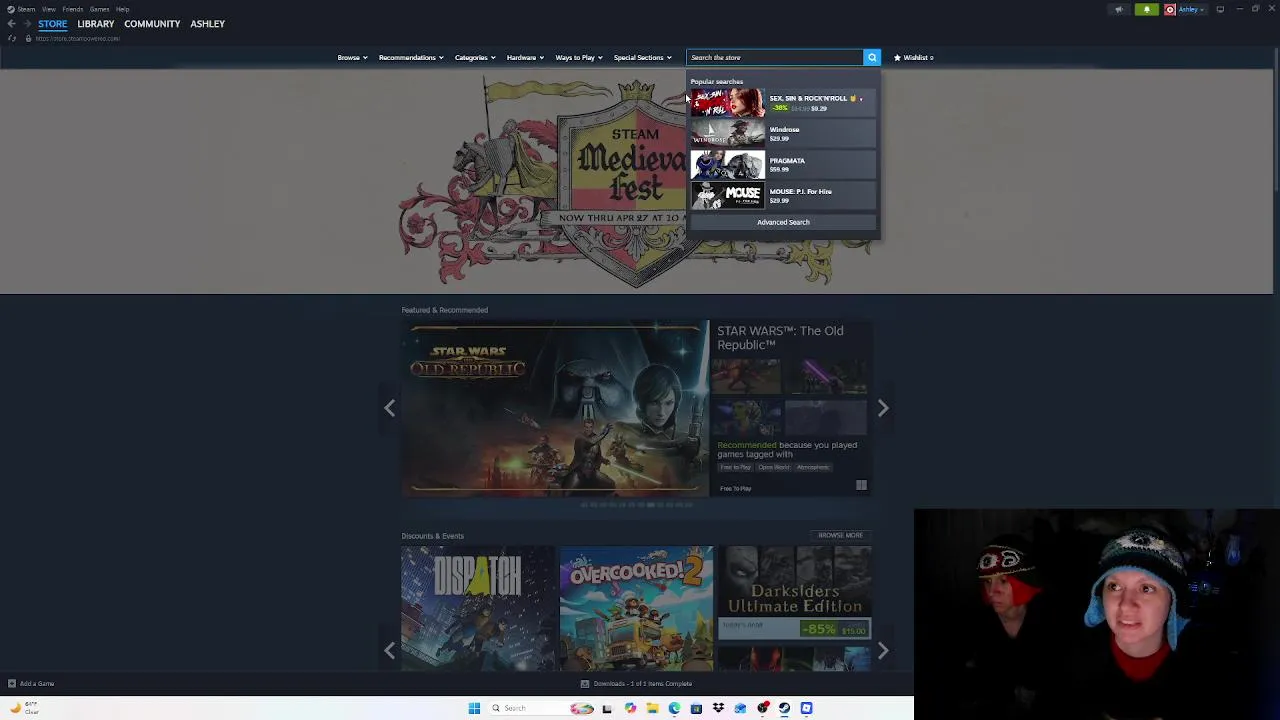Go forward with the navigation forward arrow
The image size is (1280, 720).
[x=27, y=23]
